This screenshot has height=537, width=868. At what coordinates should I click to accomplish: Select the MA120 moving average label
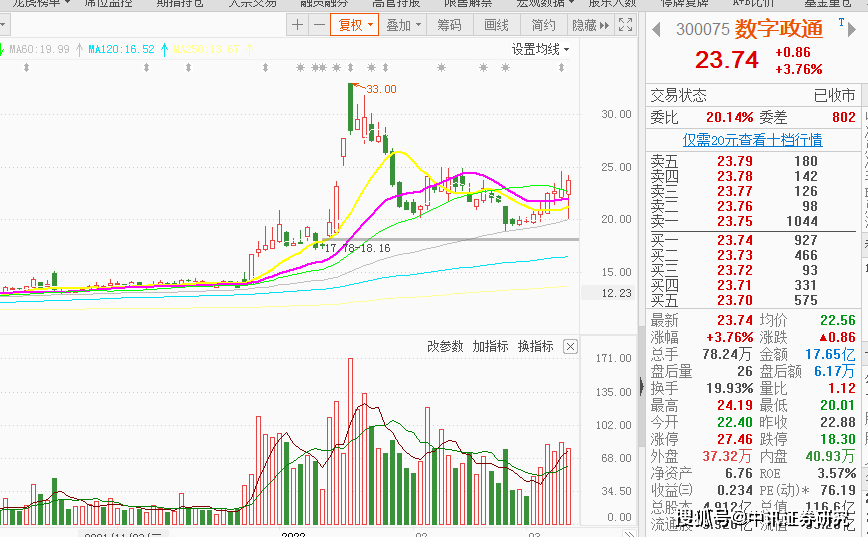tap(121, 48)
